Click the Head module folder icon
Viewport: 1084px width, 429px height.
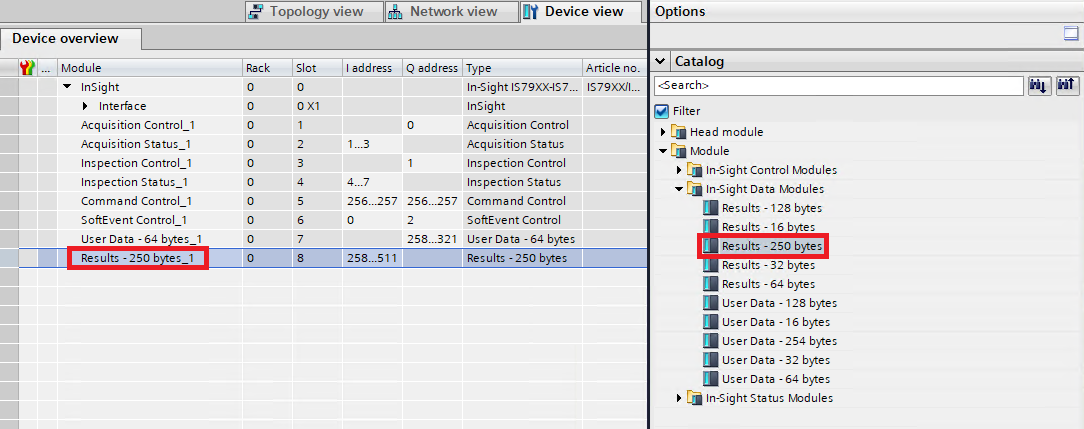point(679,132)
